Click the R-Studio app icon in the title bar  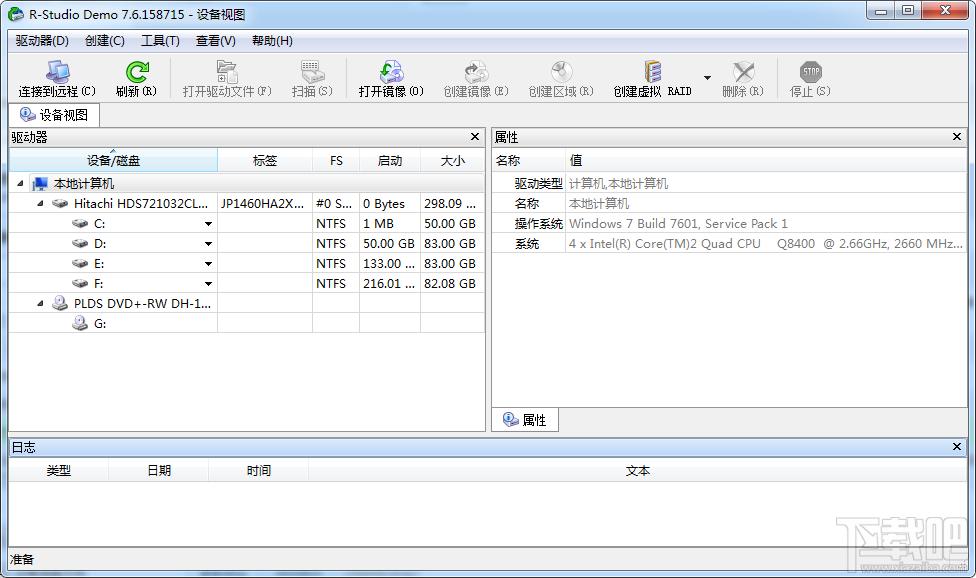[x=16, y=14]
